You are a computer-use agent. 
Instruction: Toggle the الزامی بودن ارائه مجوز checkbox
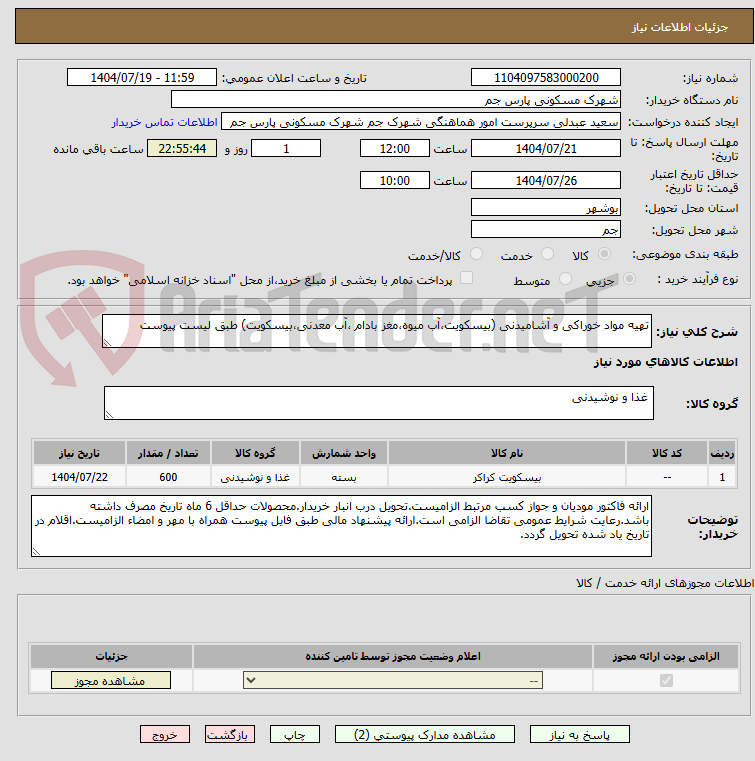pos(666,680)
